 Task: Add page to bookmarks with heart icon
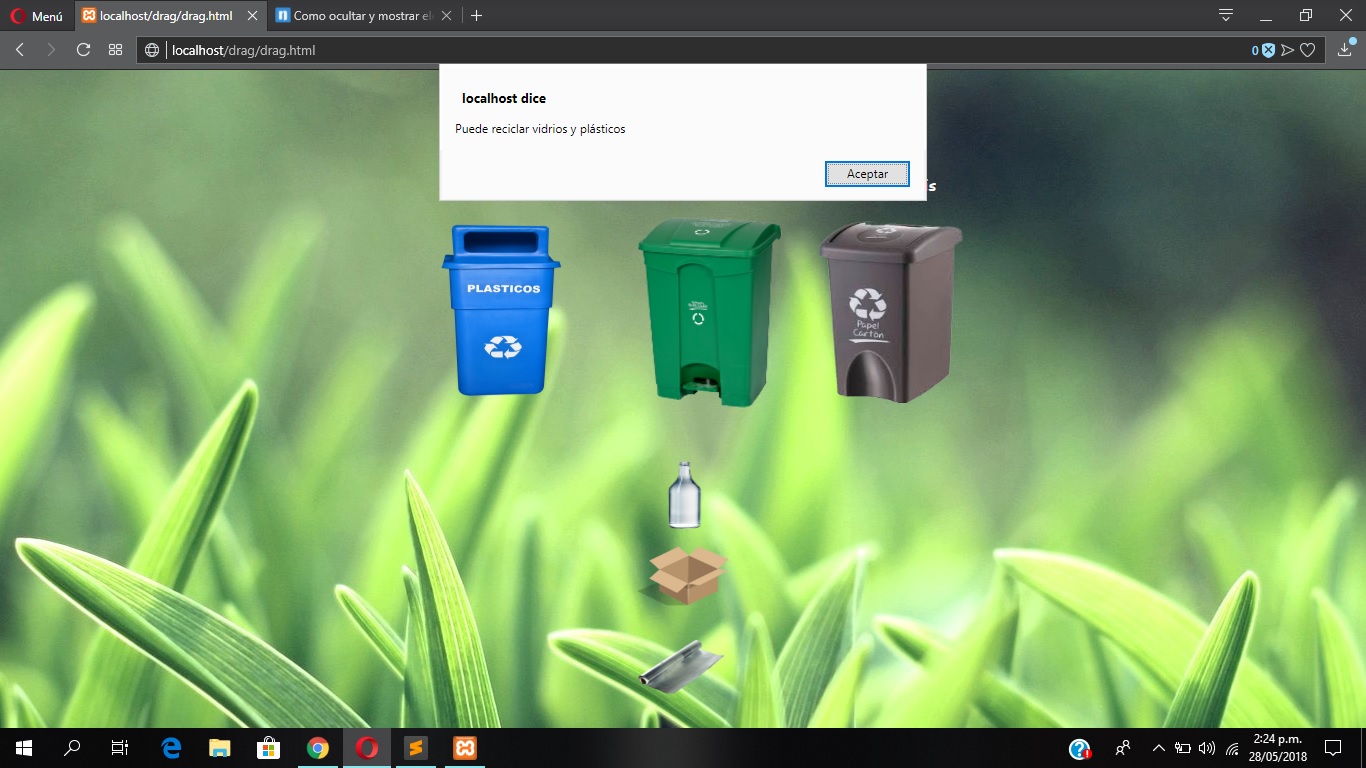coord(1307,50)
